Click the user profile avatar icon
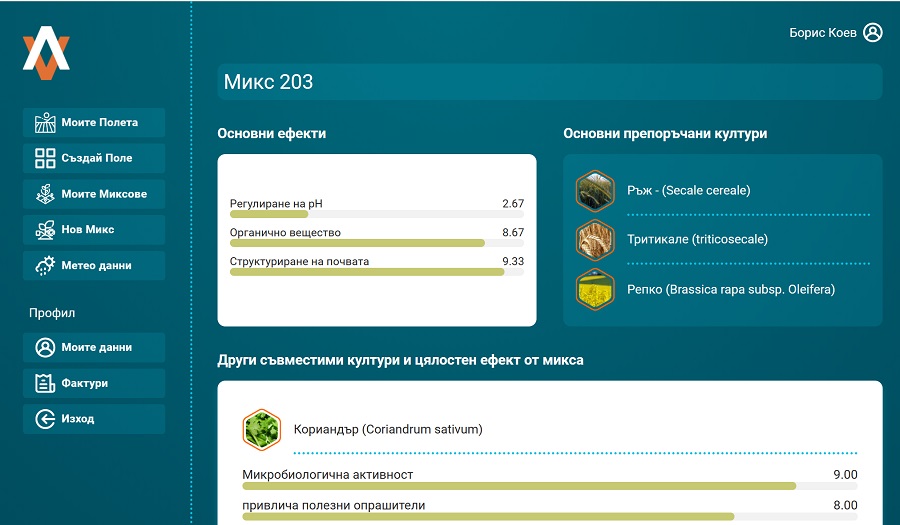Viewport: 900px width, 525px height. (873, 33)
